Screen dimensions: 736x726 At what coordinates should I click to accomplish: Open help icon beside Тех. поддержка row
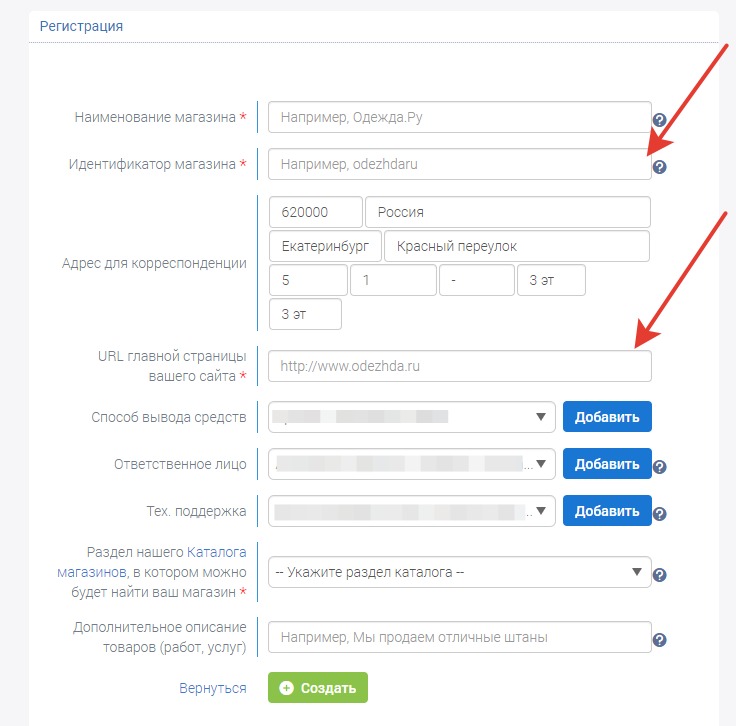click(x=659, y=514)
